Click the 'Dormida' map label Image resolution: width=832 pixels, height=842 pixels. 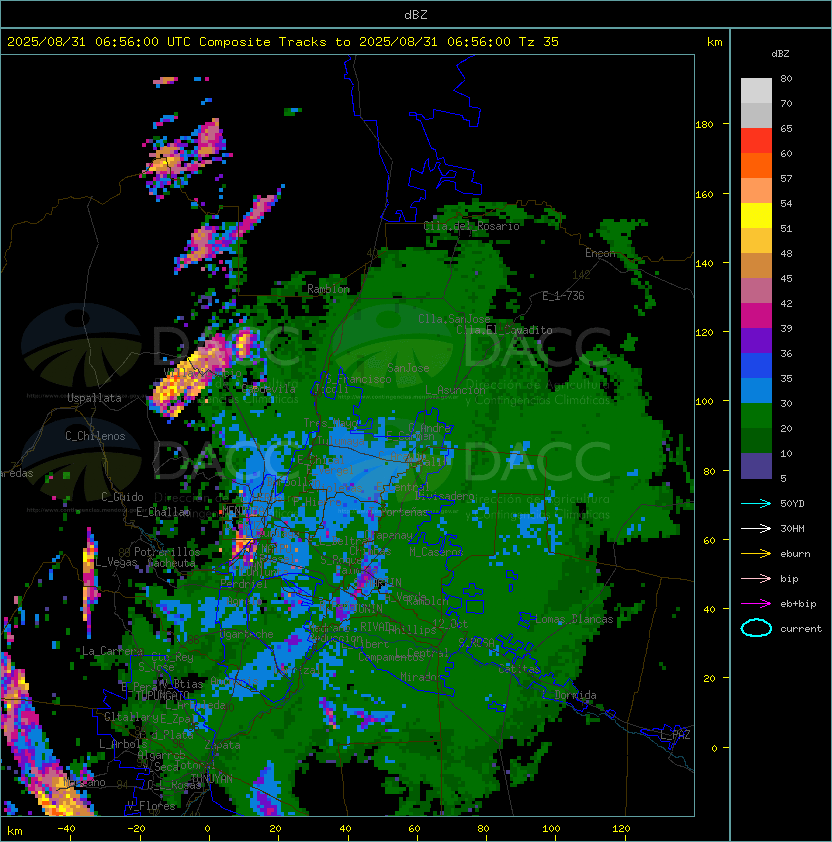click(575, 695)
